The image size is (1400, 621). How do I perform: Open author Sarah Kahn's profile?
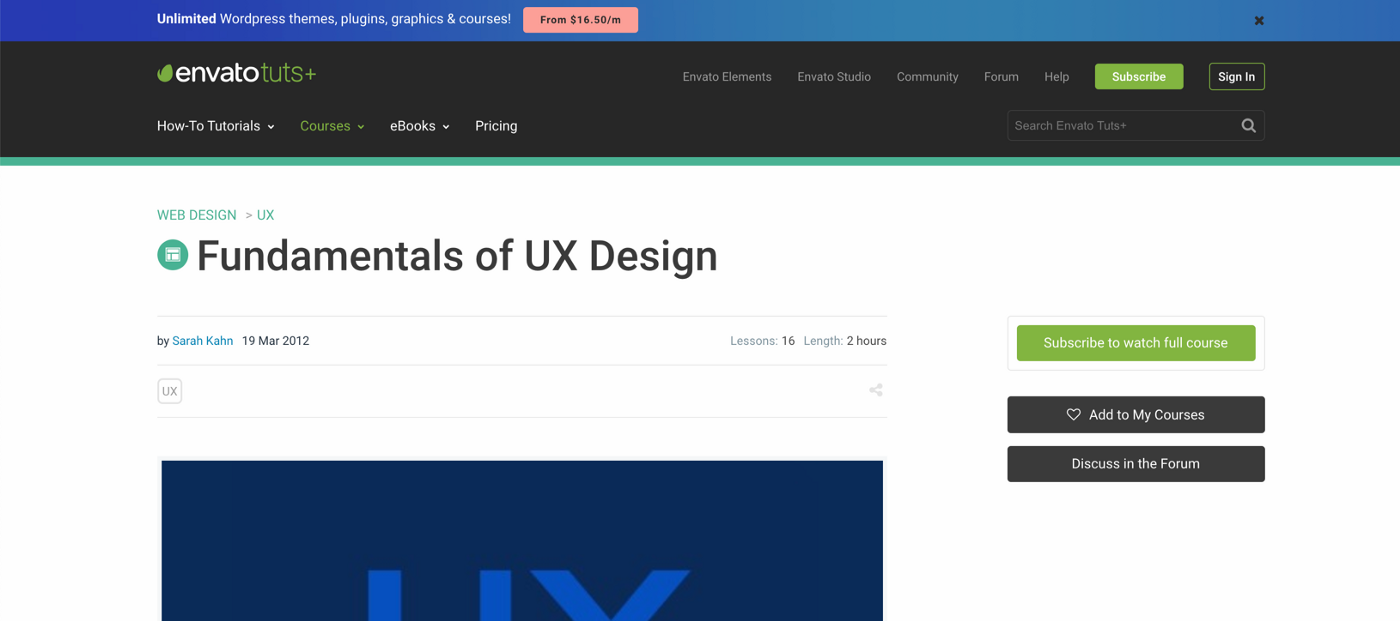(x=203, y=341)
